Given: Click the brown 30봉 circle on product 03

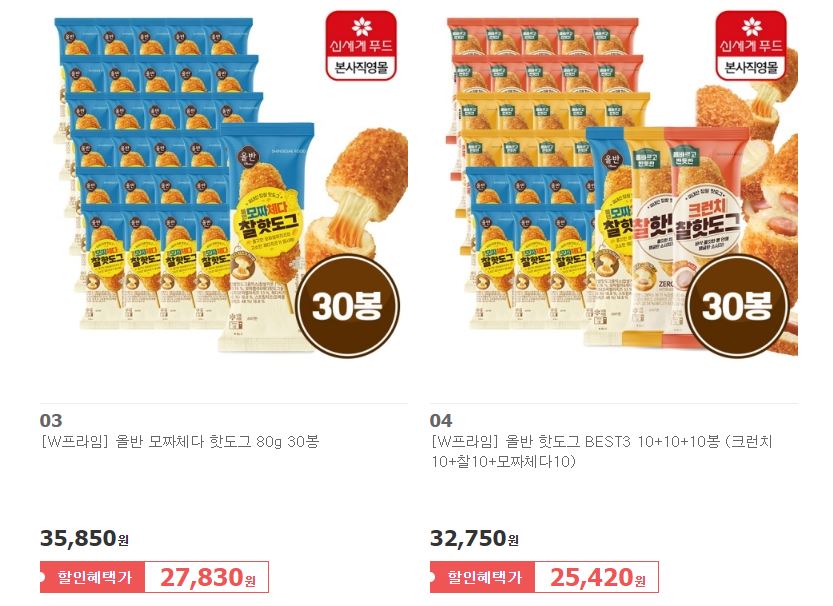Looking at the screenshot, I should click(x=347, y=306).
